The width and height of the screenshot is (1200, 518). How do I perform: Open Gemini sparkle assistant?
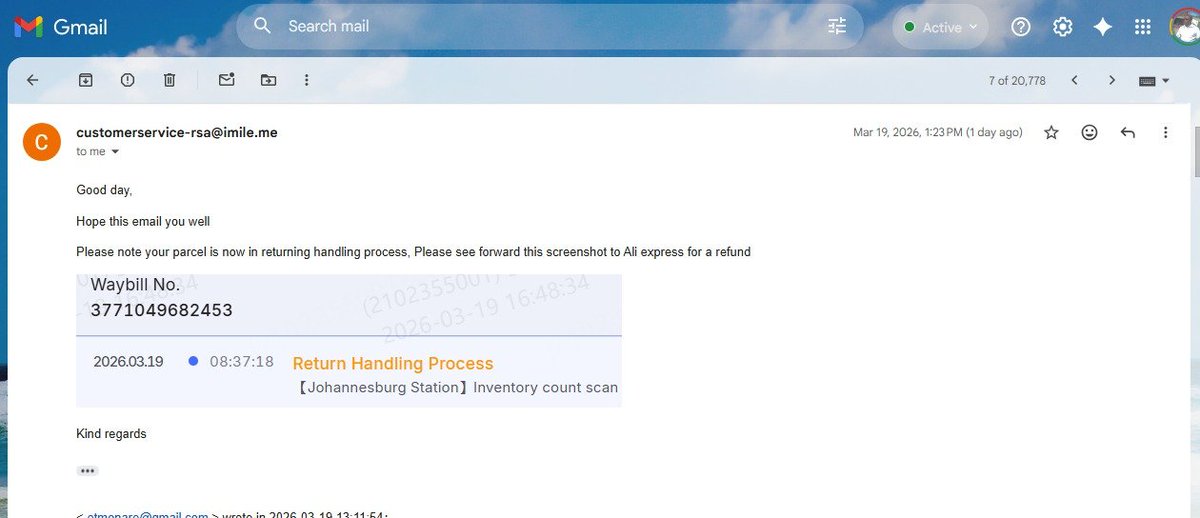[x=1103, y=27]
